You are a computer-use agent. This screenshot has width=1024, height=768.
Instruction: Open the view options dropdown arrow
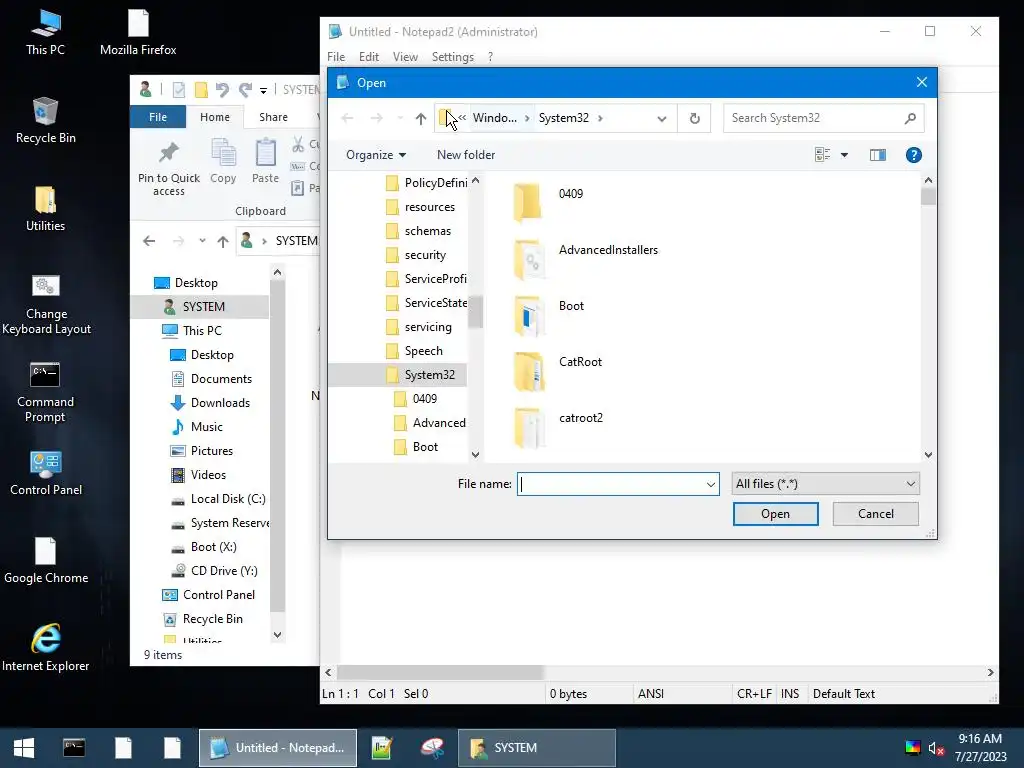tap(844, 155)
